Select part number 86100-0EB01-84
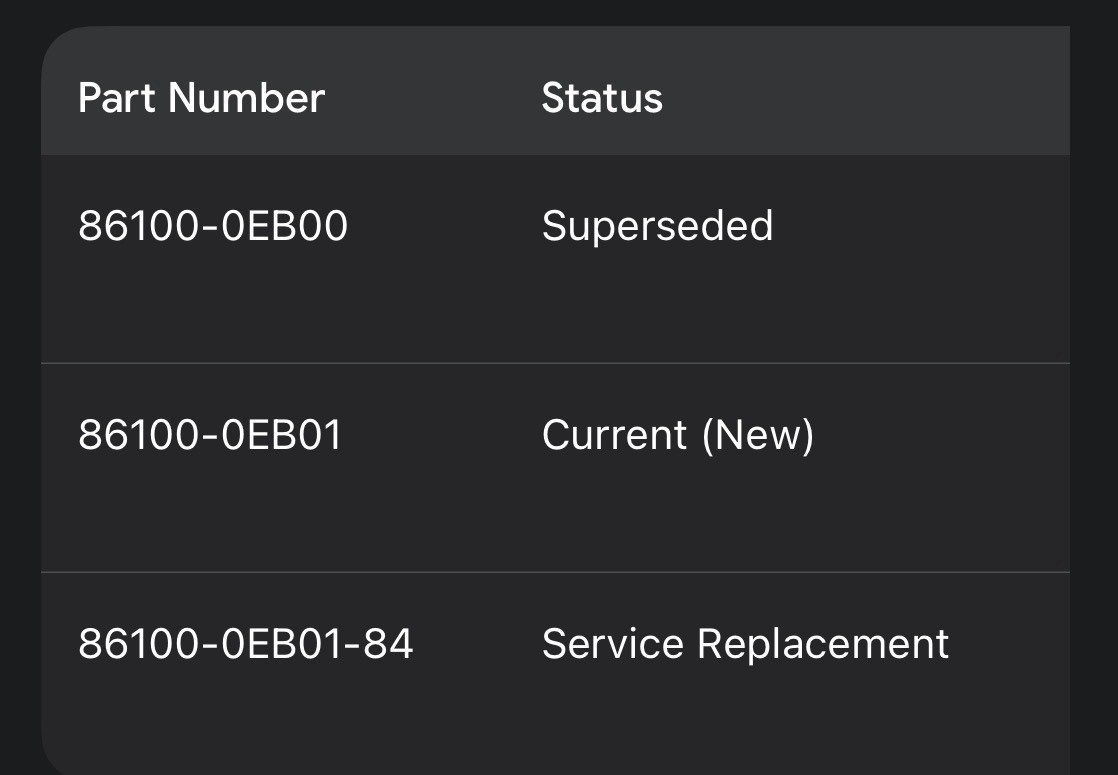1118x775 pixels. 245,644
